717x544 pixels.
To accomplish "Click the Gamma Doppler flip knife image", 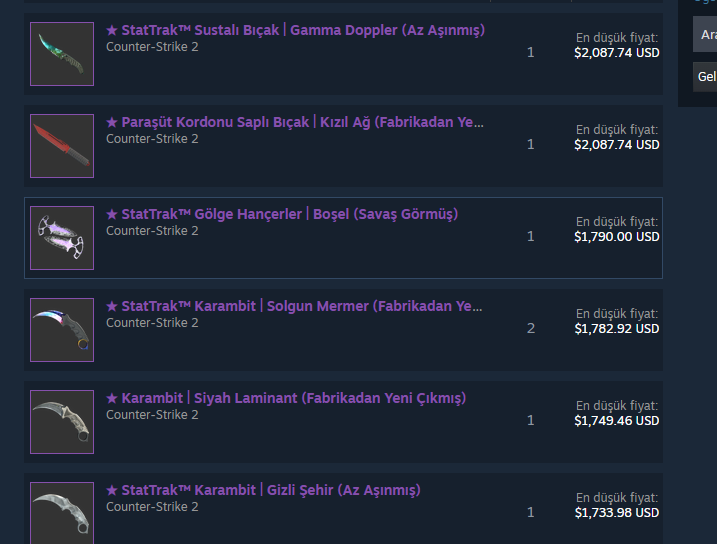I will (62, 54).
